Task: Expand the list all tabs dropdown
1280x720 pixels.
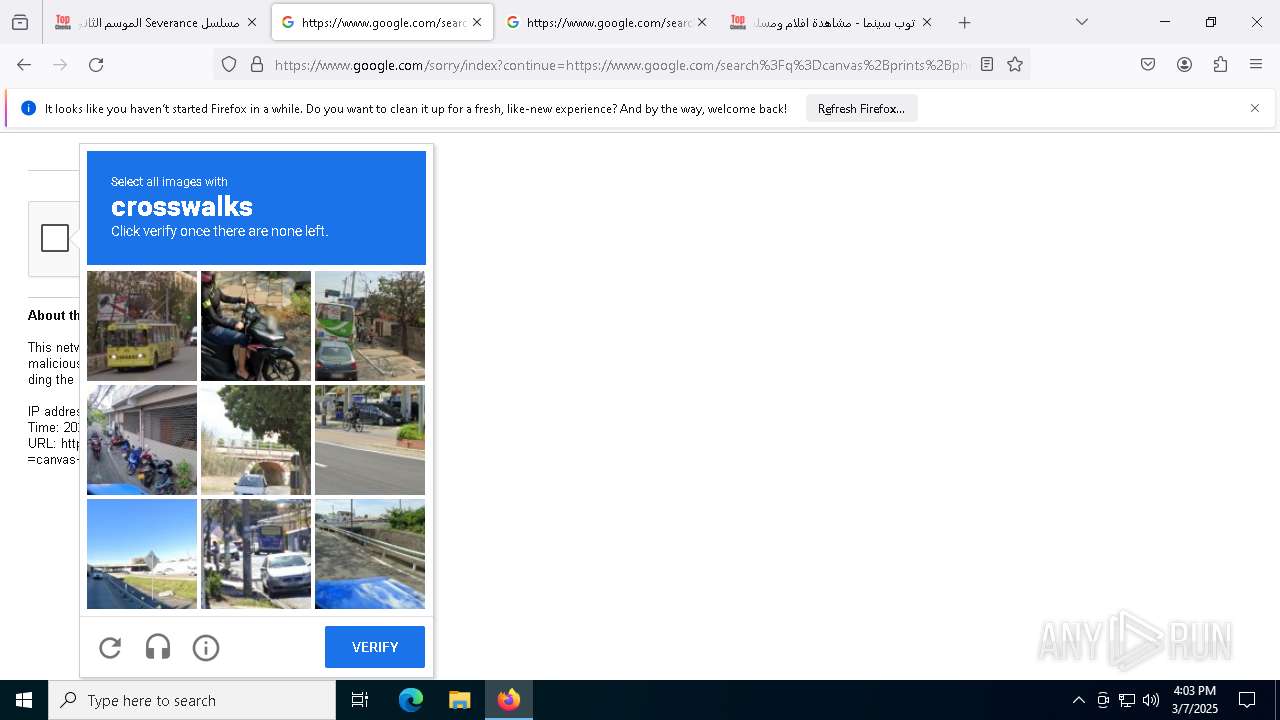Action: click(x=1082, y=22)
